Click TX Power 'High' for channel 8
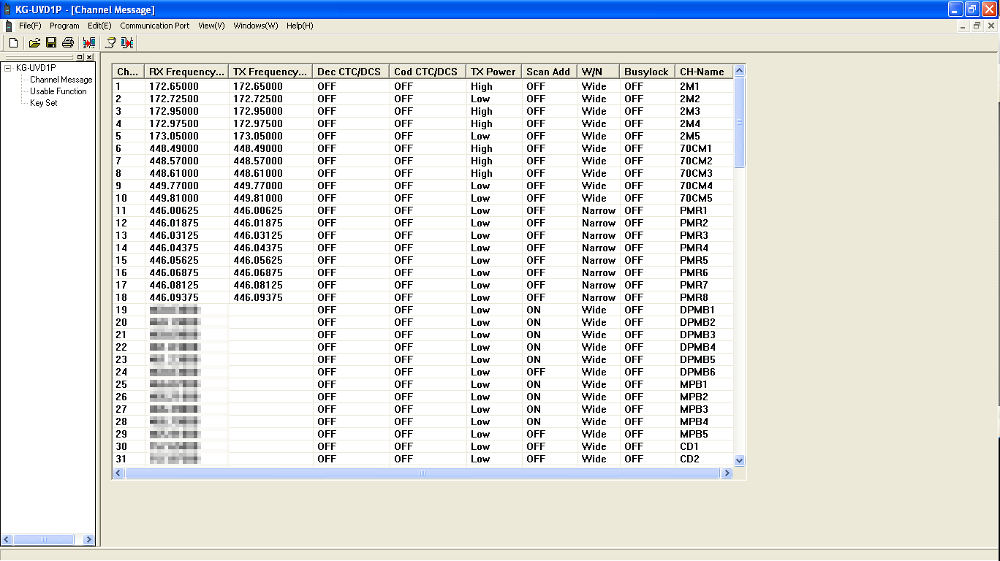 click(482, 173)
